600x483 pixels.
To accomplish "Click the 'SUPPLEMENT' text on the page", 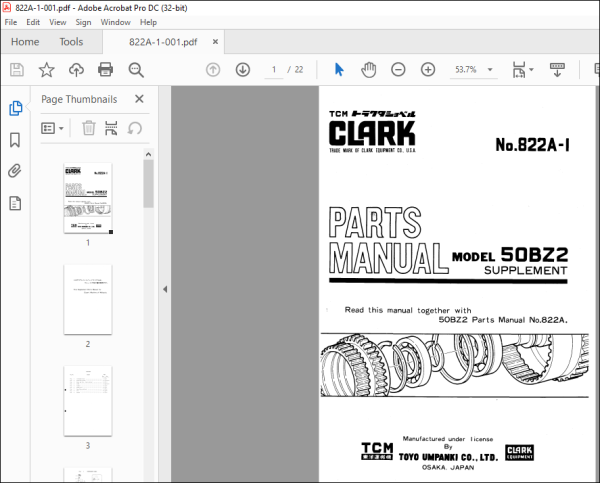I will (x=525, y=271).
